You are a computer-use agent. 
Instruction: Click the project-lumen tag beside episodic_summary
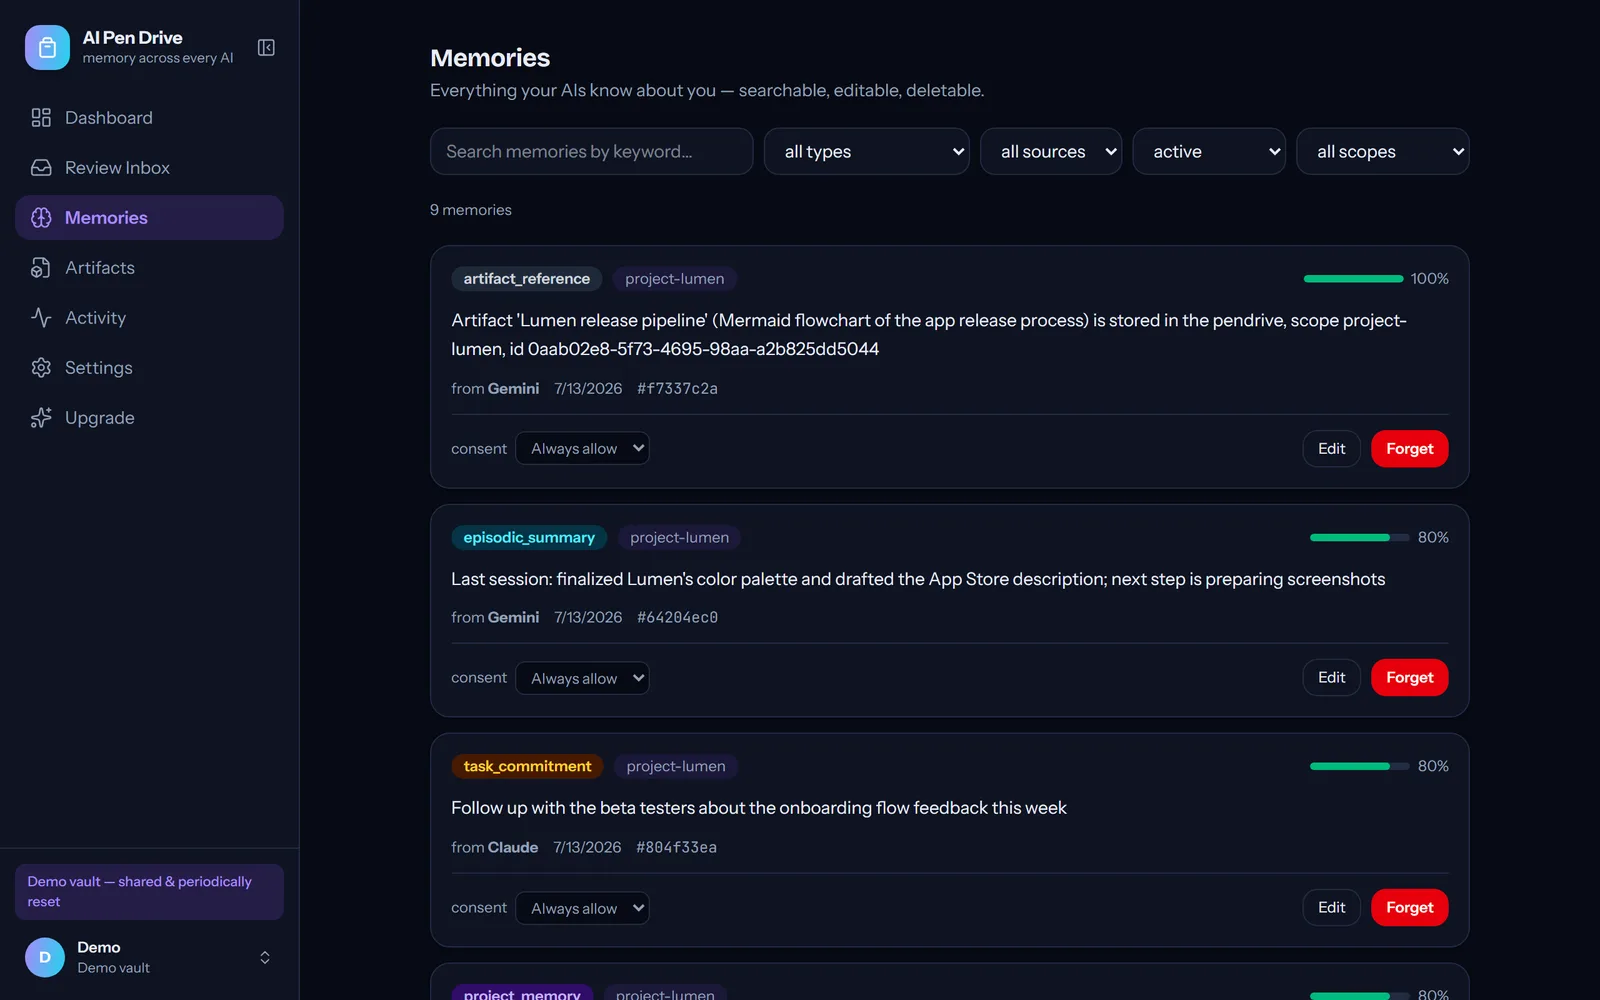pos(679,537)
